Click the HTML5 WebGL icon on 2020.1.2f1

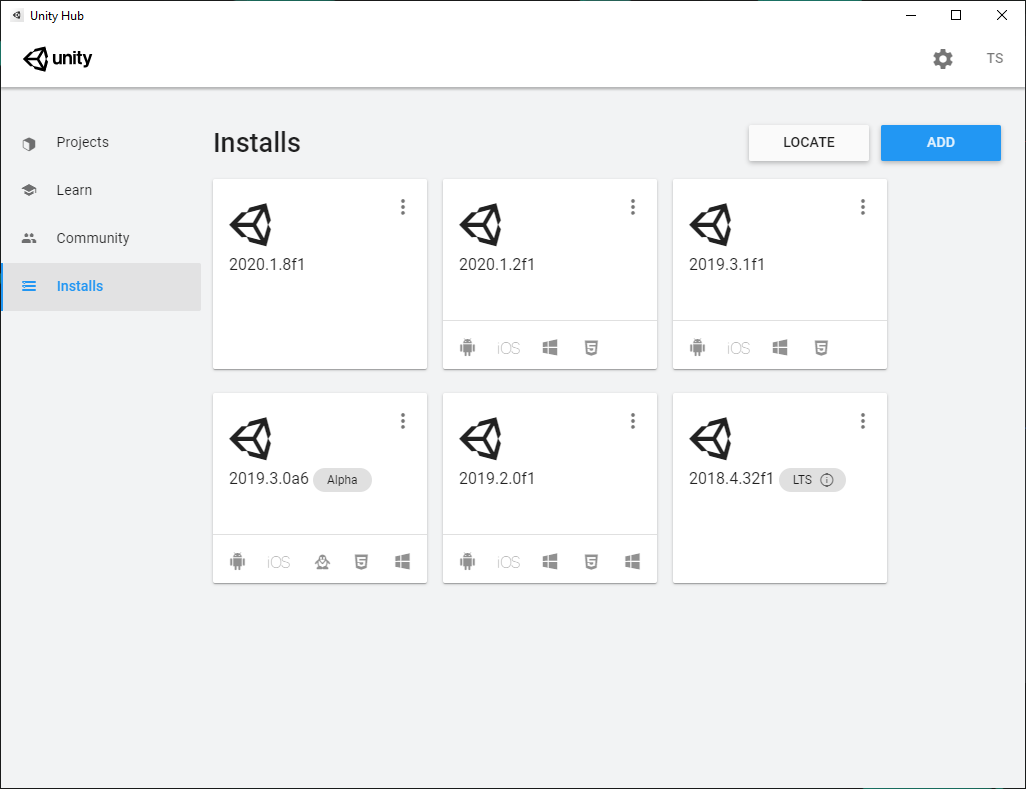[591, 348]
